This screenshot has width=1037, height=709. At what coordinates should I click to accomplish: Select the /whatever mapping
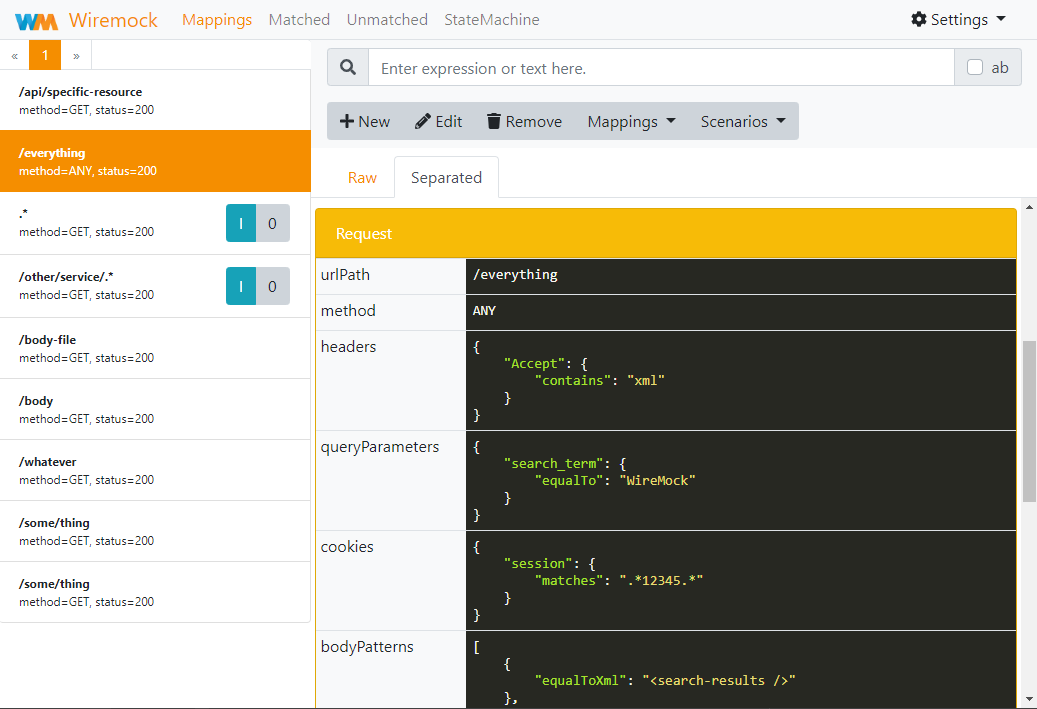(155, 470)
